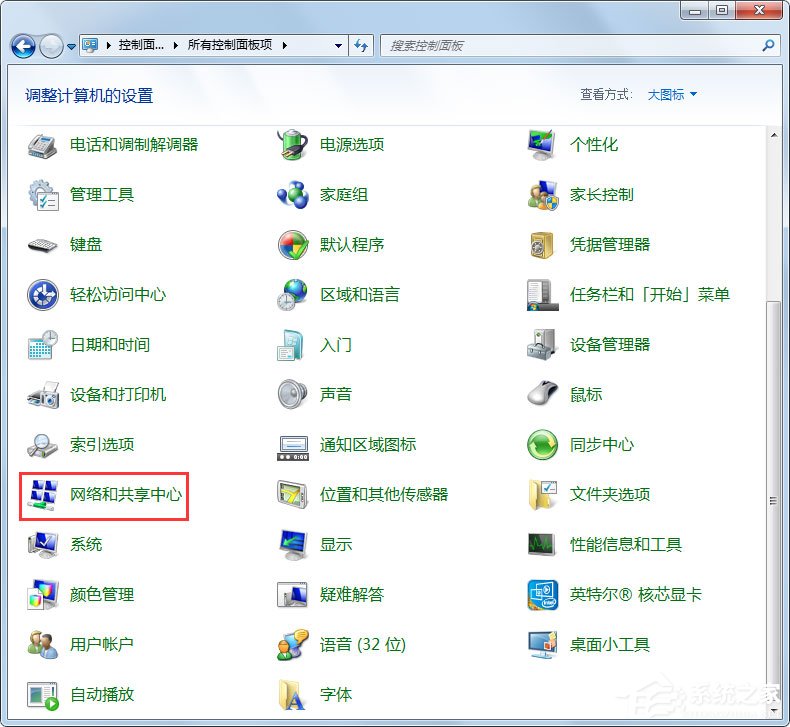Open the 日期和时间 calendar icon
This screenshot has height=727, width=790.
point(42,345)
